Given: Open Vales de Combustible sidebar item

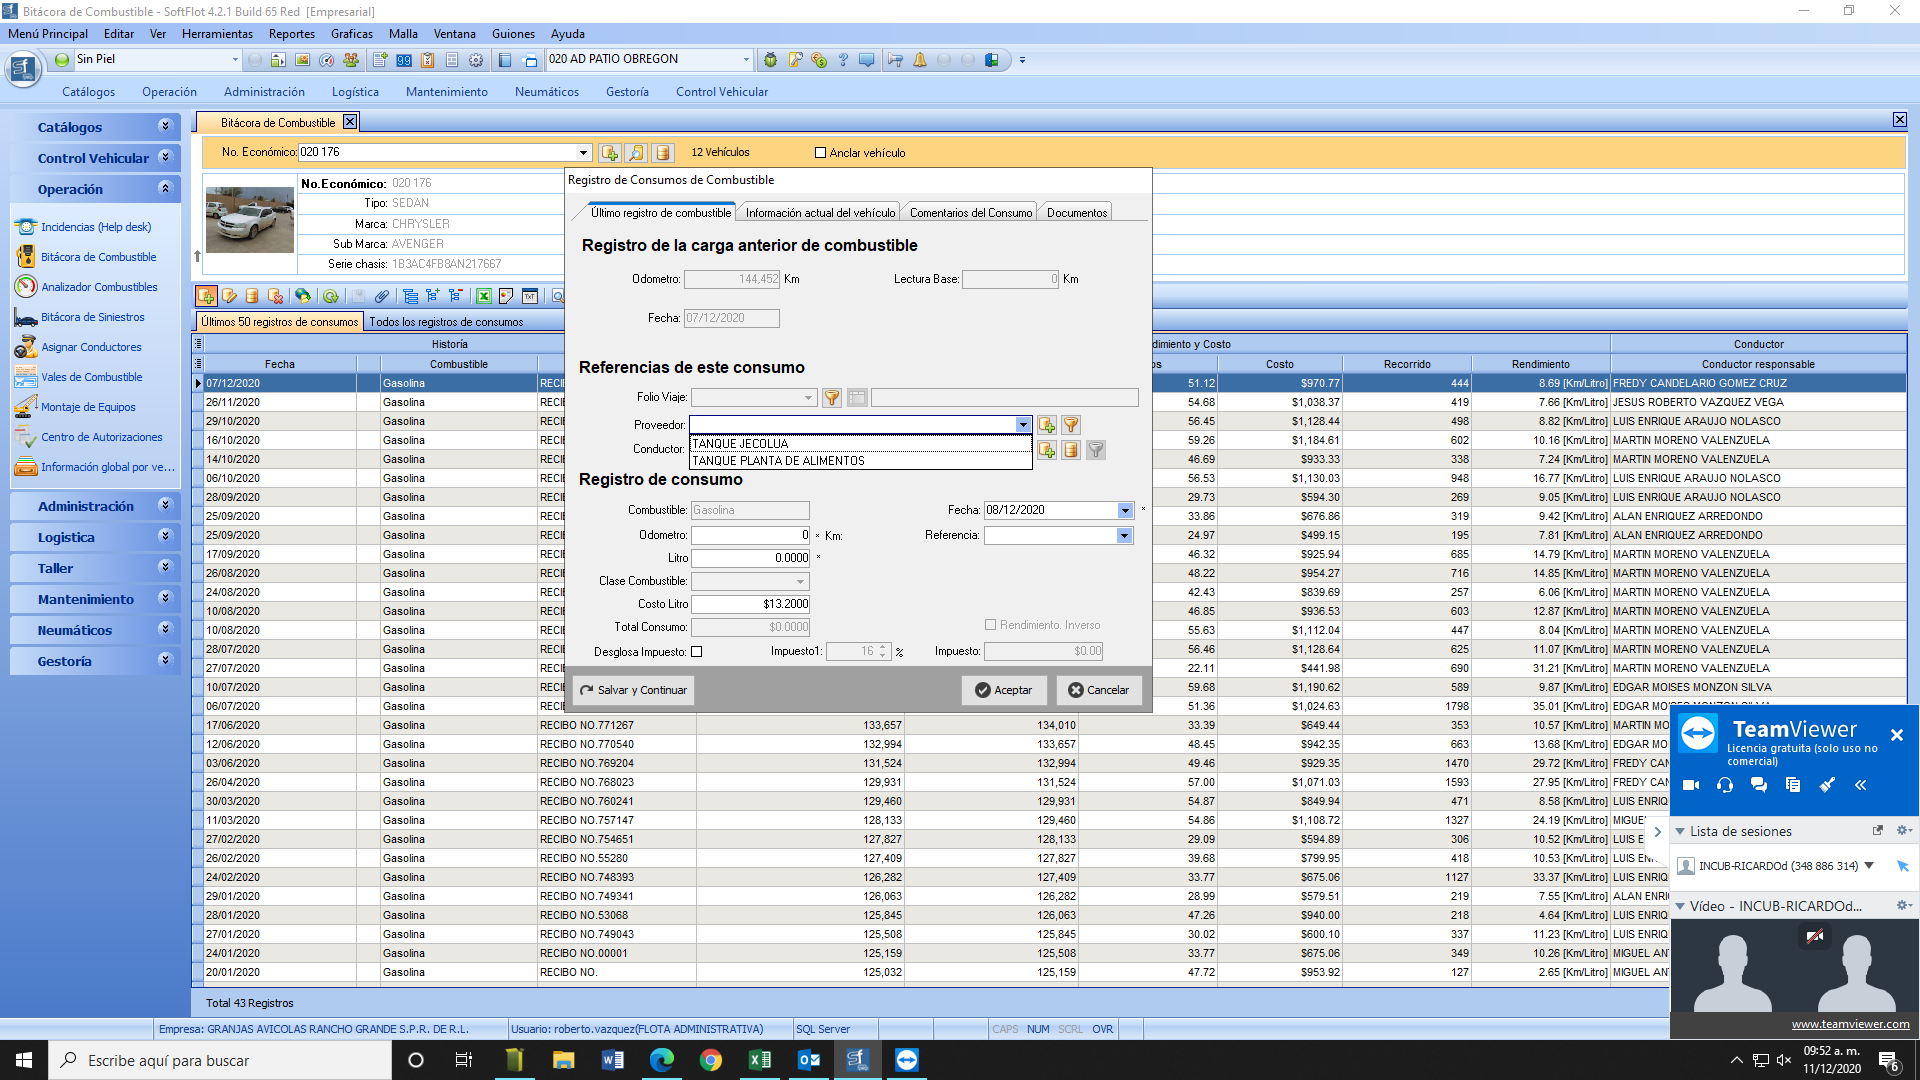Looking at the screenshot, I should point(91,377).
